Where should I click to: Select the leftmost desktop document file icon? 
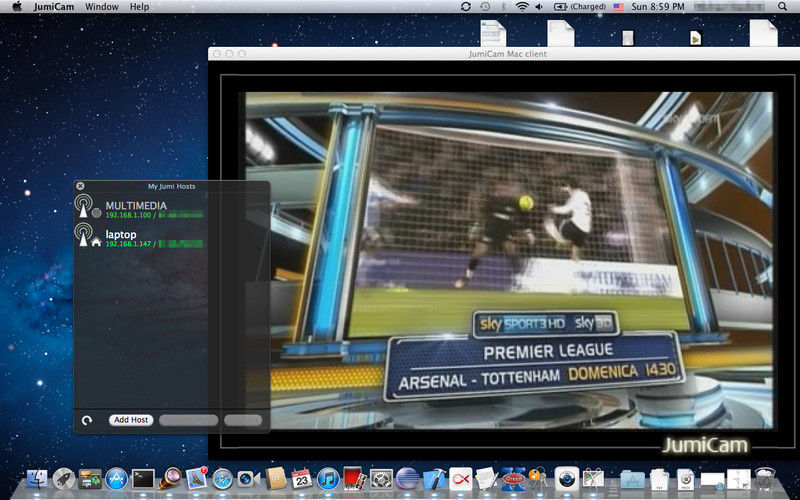tap(493, 33)
